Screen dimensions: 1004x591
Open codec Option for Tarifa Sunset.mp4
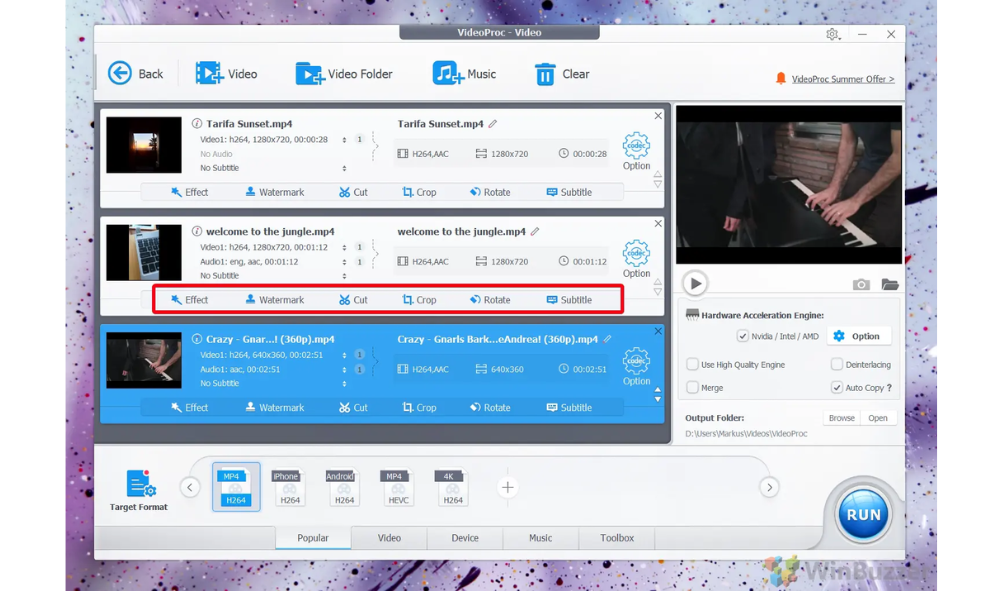636,148
